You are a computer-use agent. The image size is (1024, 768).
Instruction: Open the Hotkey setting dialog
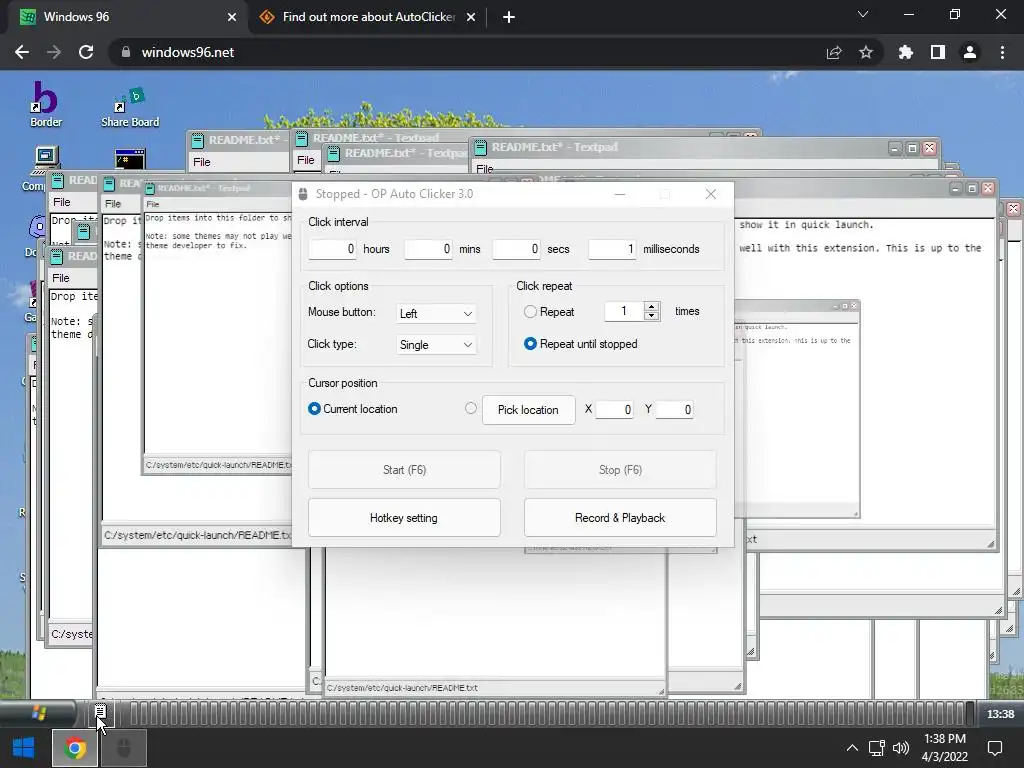pos(404,518)
